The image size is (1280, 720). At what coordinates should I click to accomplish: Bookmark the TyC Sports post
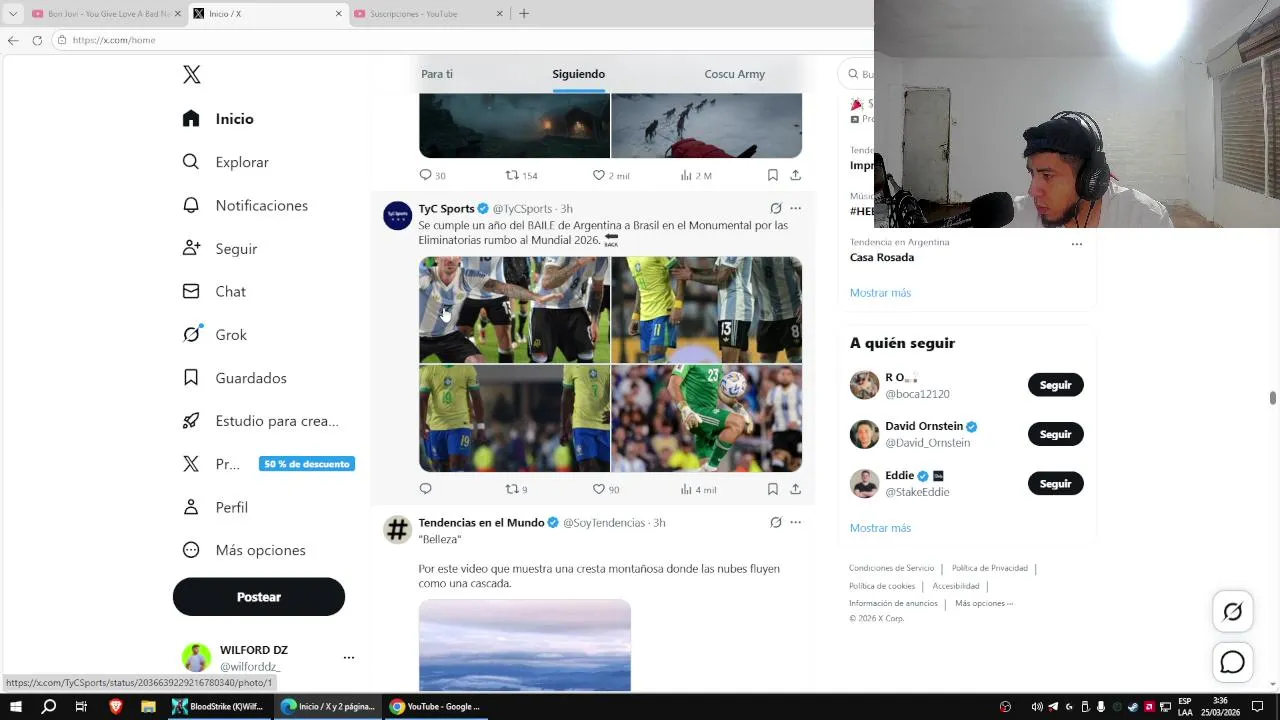pyautogui.click(x=772, y=489)
